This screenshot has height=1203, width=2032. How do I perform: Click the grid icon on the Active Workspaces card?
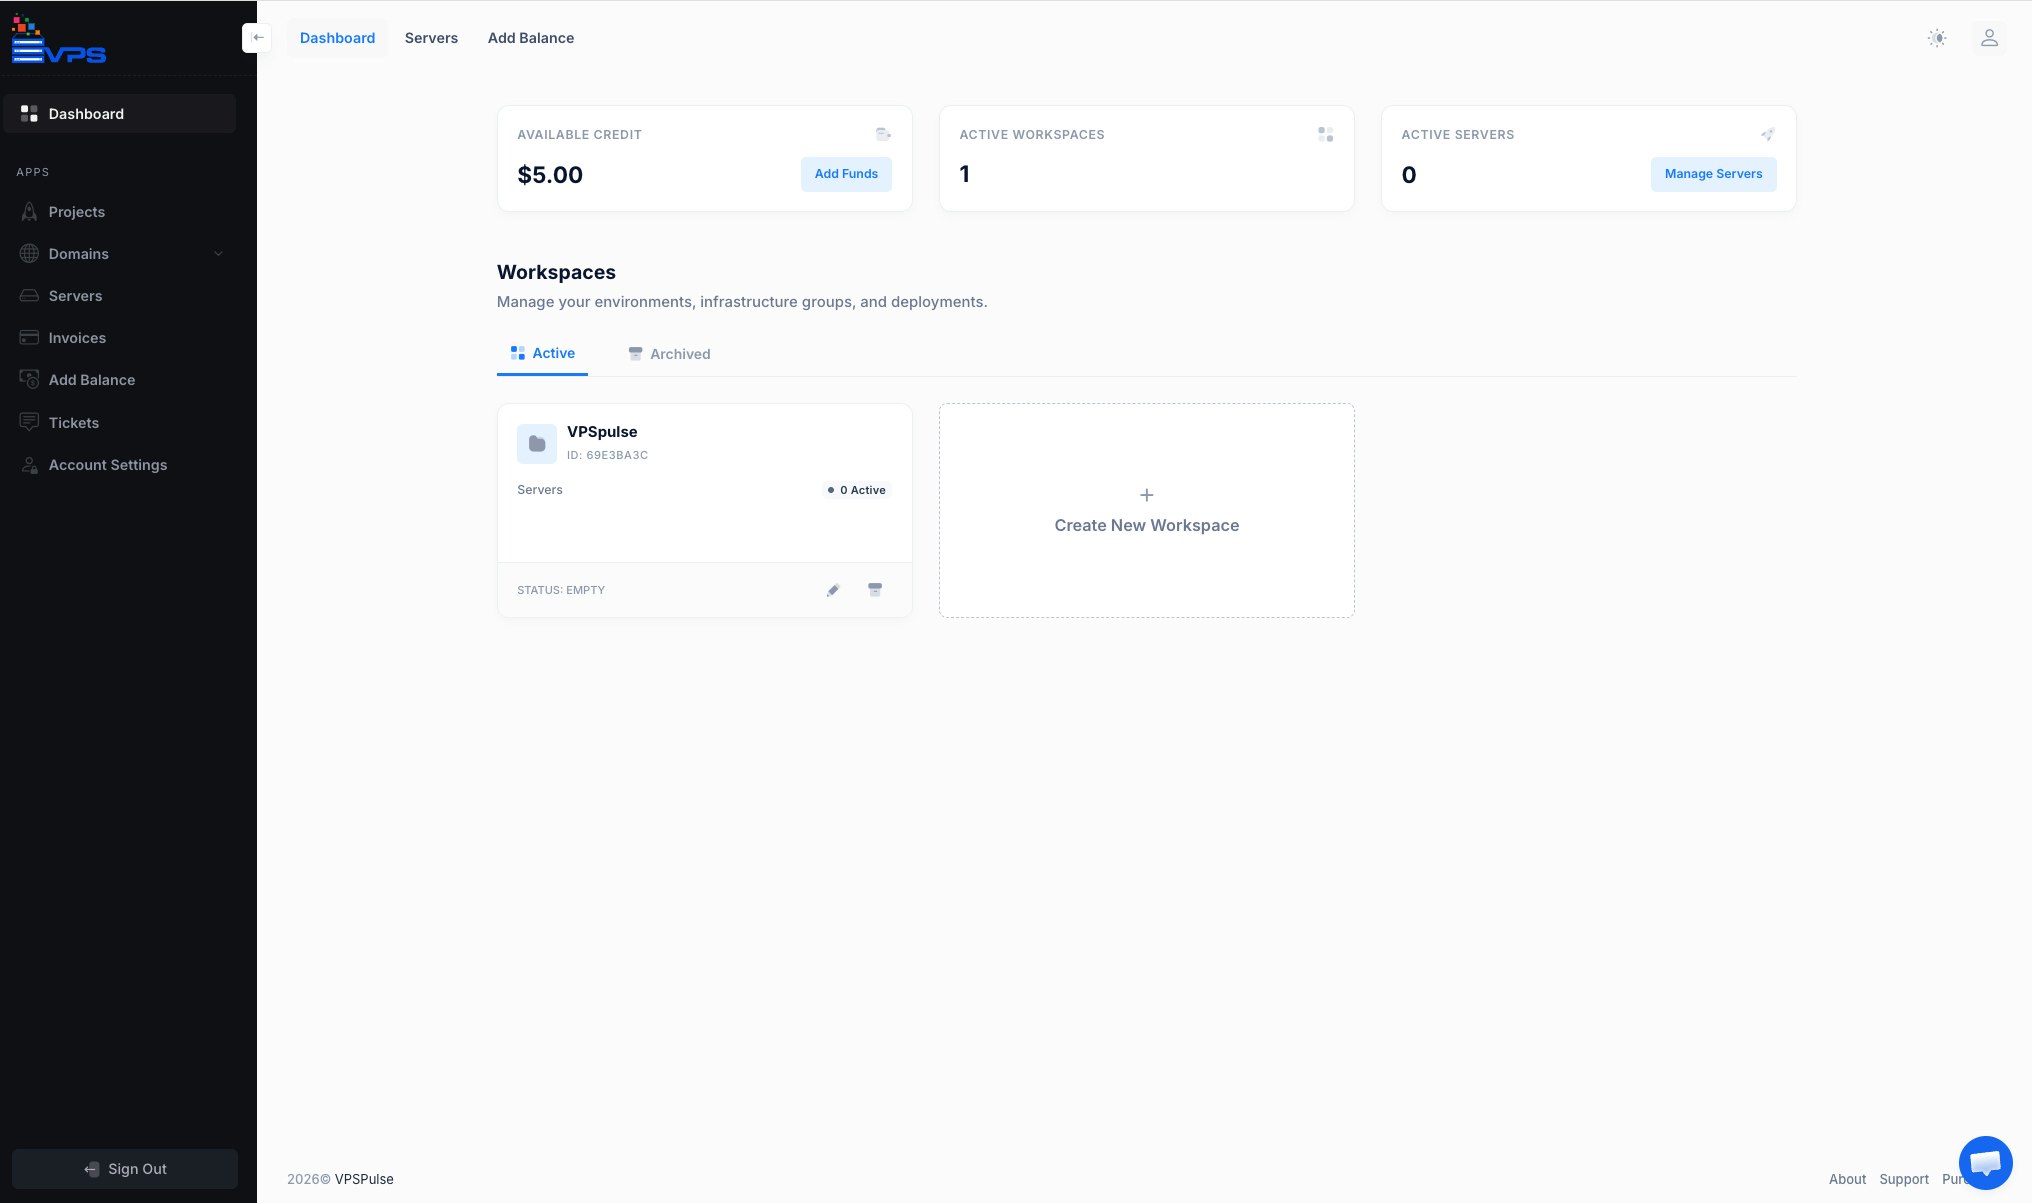(x=1325, y=134)
